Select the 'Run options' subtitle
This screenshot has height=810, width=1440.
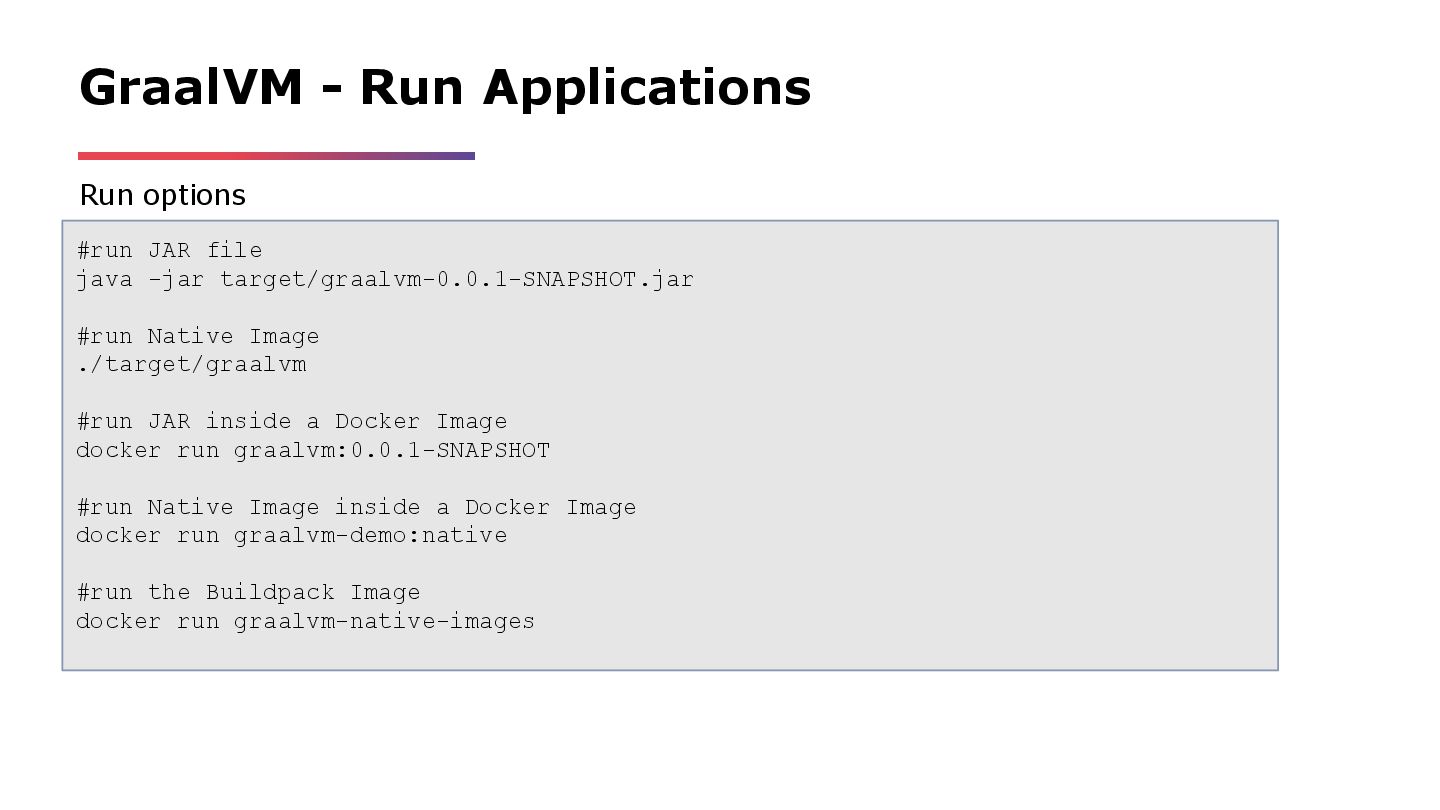pos(162,195)
